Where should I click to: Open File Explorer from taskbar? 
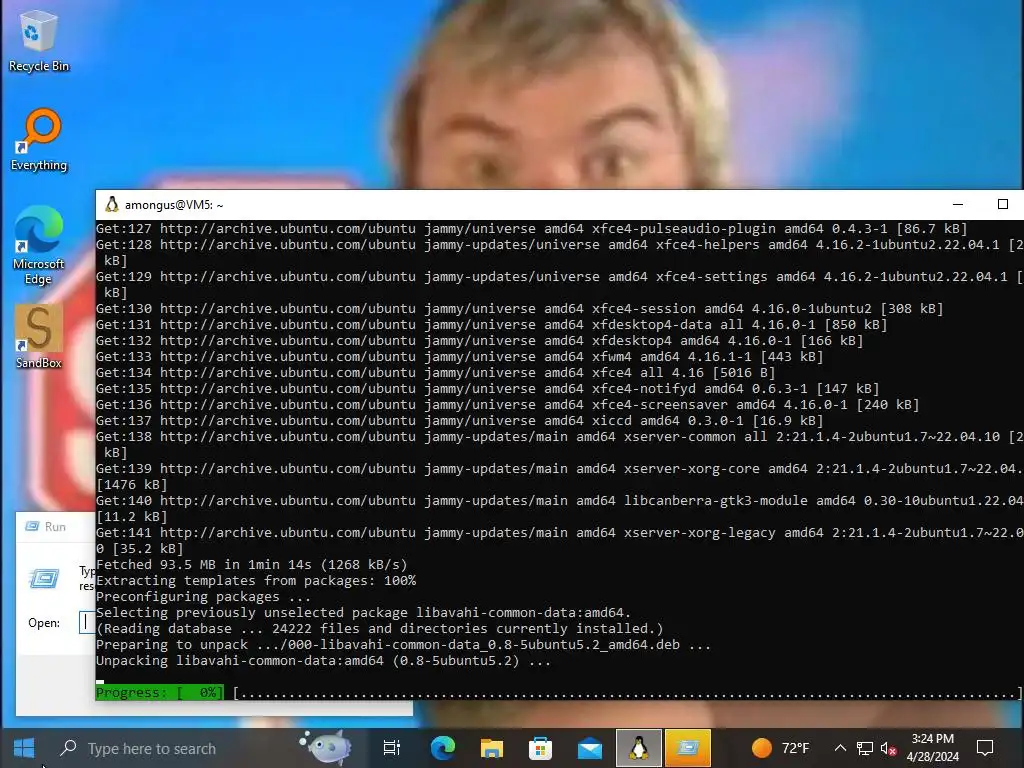[x=492, y=748]
